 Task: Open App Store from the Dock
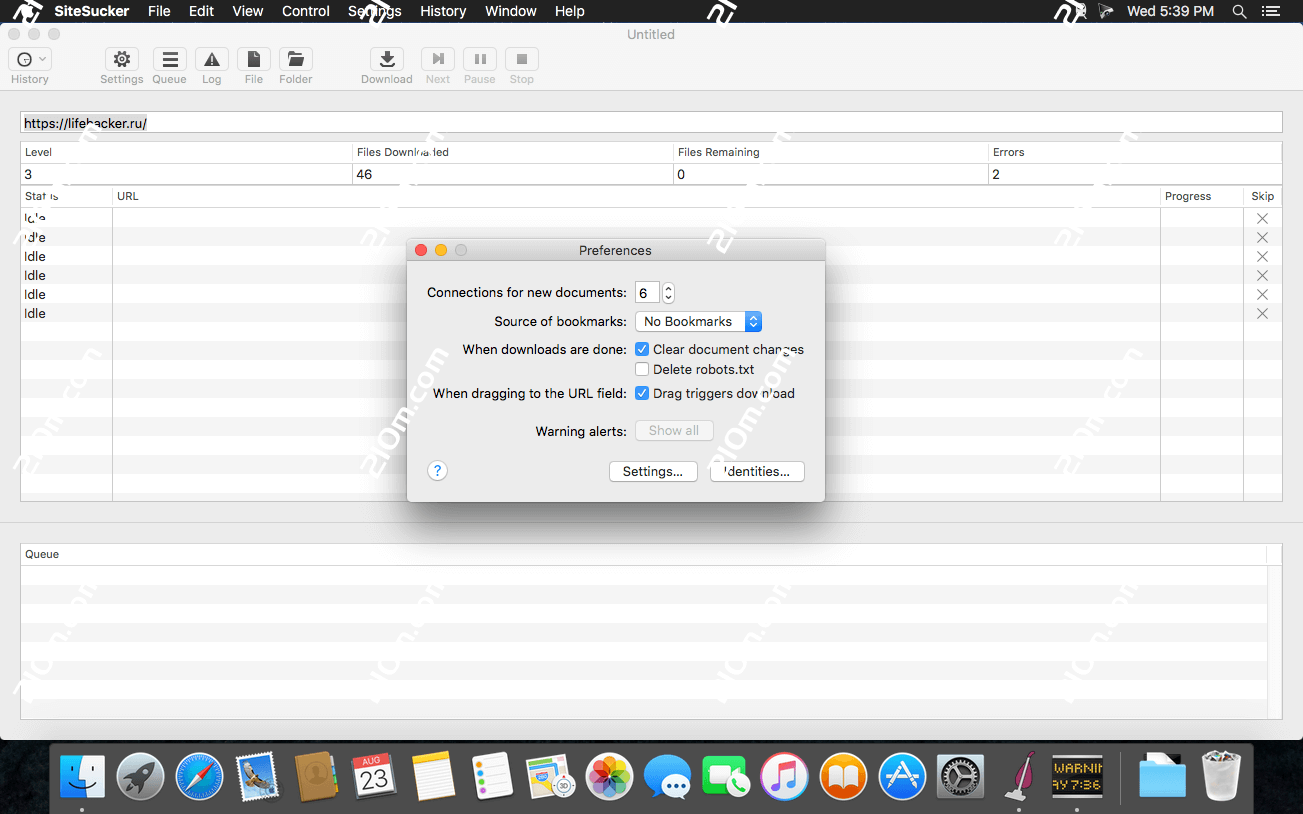click(903, 776)
